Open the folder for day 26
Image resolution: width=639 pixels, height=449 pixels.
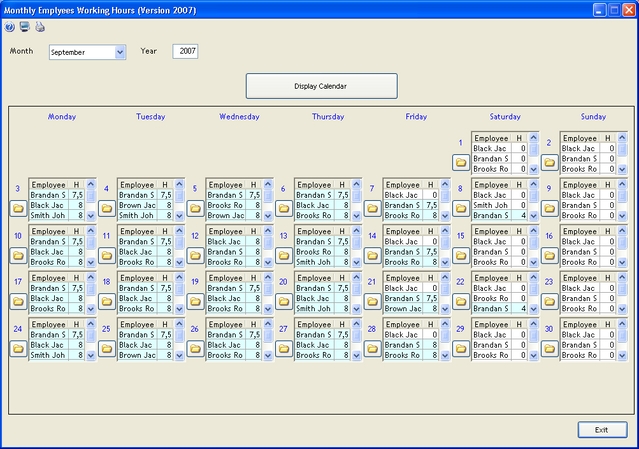pyautogui.click(x=195, y=349)
